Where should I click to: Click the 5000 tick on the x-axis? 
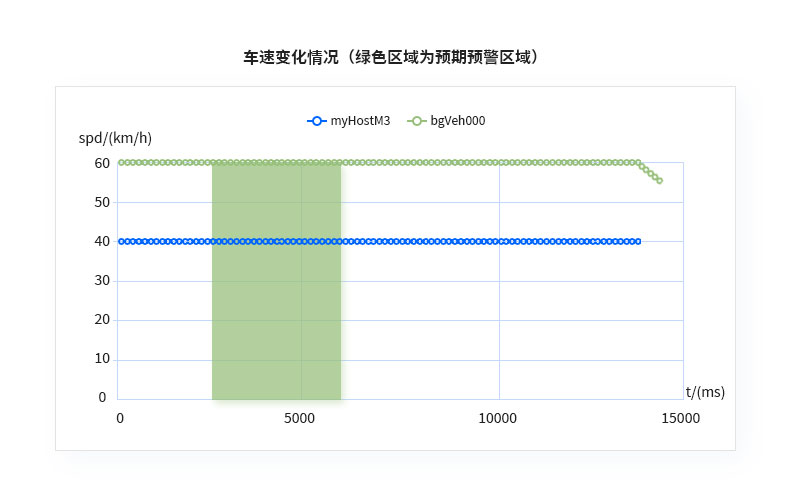point(300,418)
